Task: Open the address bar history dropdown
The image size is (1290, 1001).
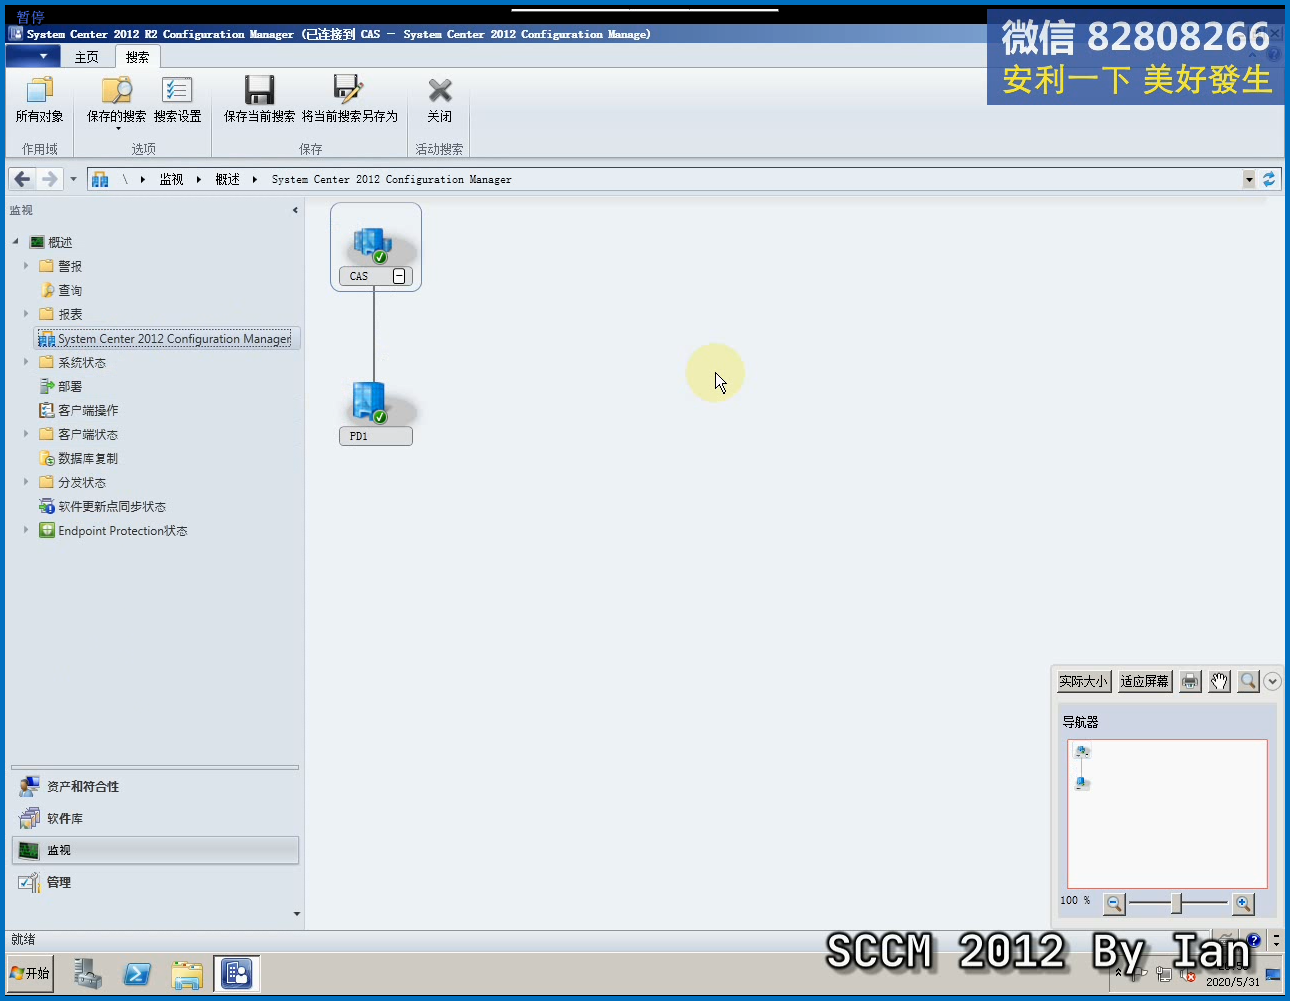Action: pos(1249,179)
